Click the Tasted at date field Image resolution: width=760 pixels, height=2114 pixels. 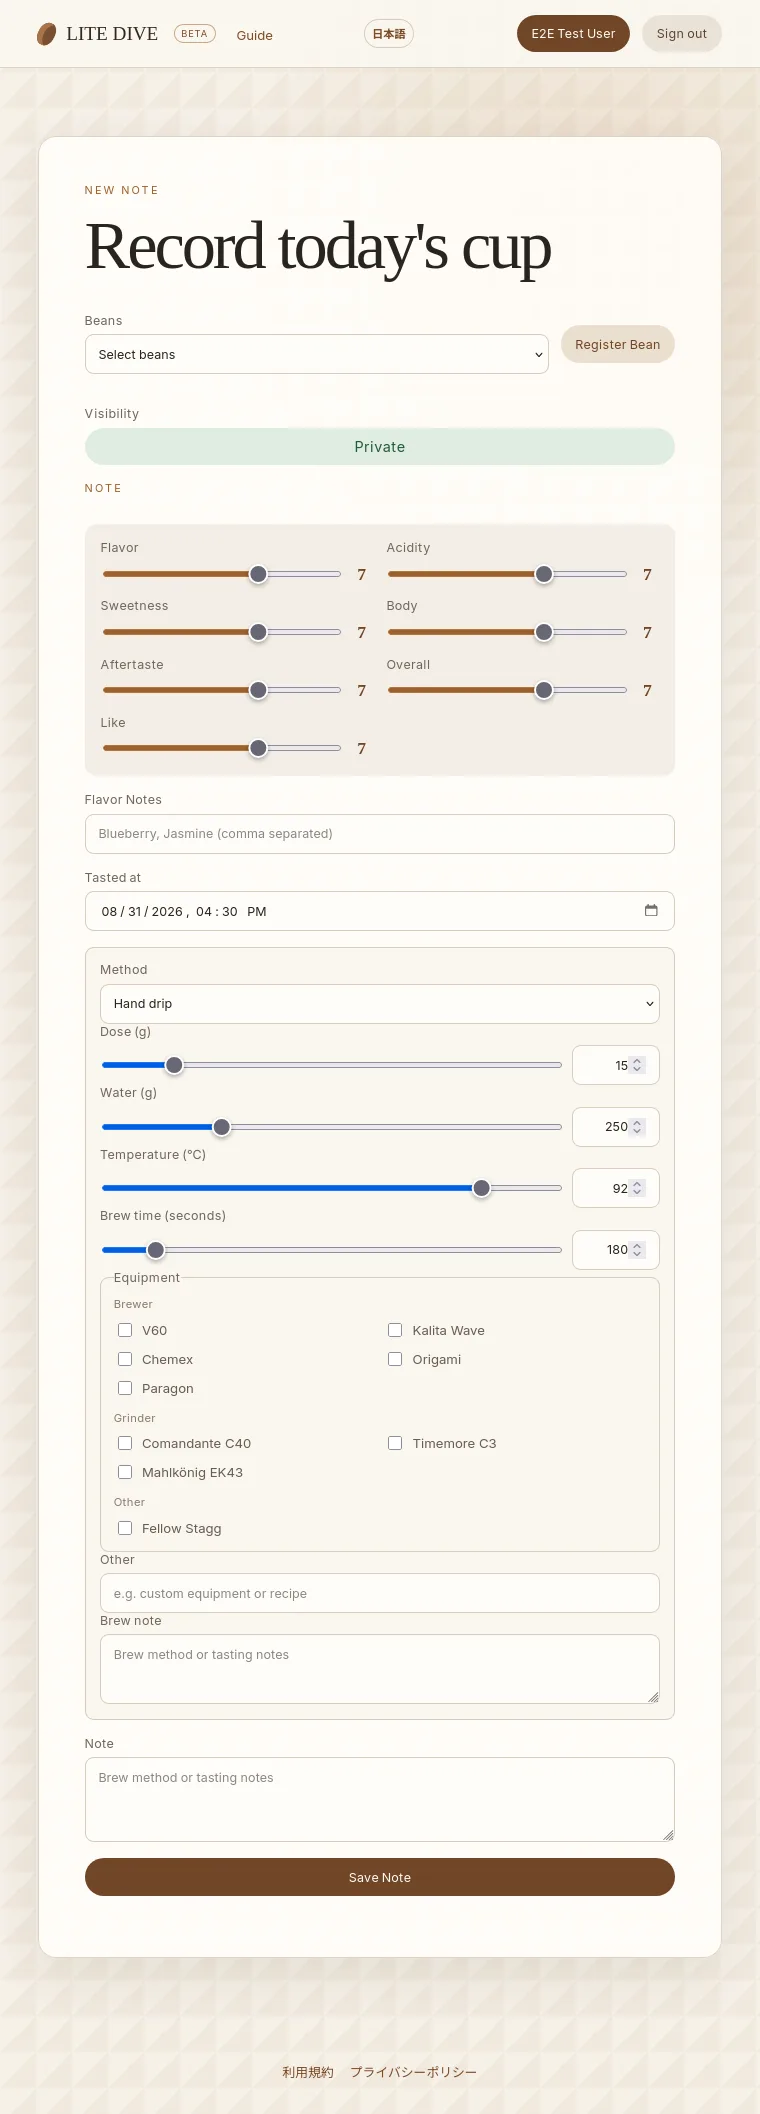click(380, 911)
